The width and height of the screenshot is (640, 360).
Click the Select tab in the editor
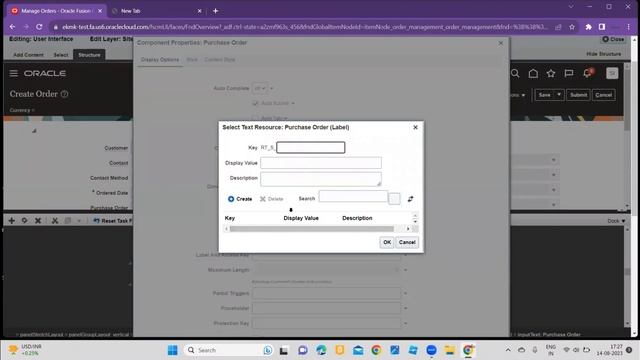coord(61,55)
